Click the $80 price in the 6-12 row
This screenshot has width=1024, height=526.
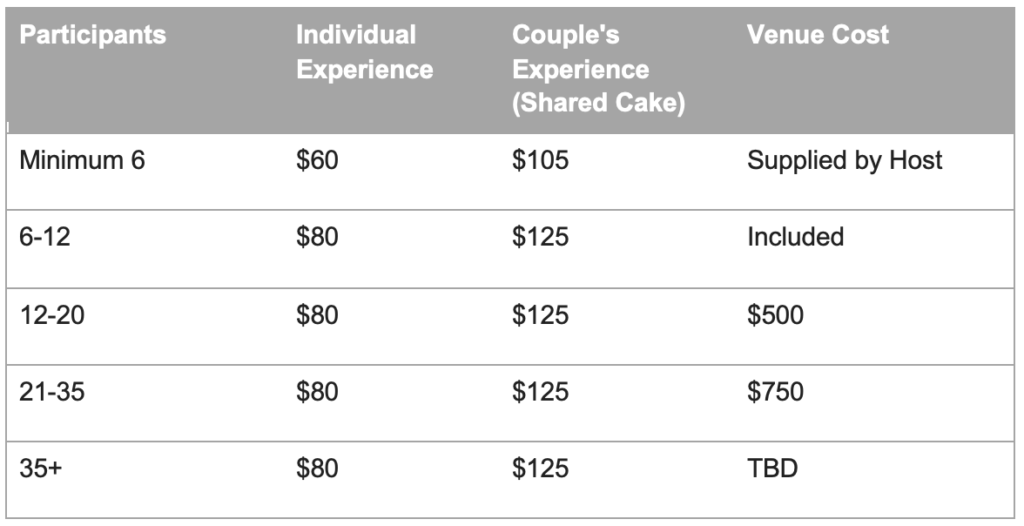coord(318,237)
